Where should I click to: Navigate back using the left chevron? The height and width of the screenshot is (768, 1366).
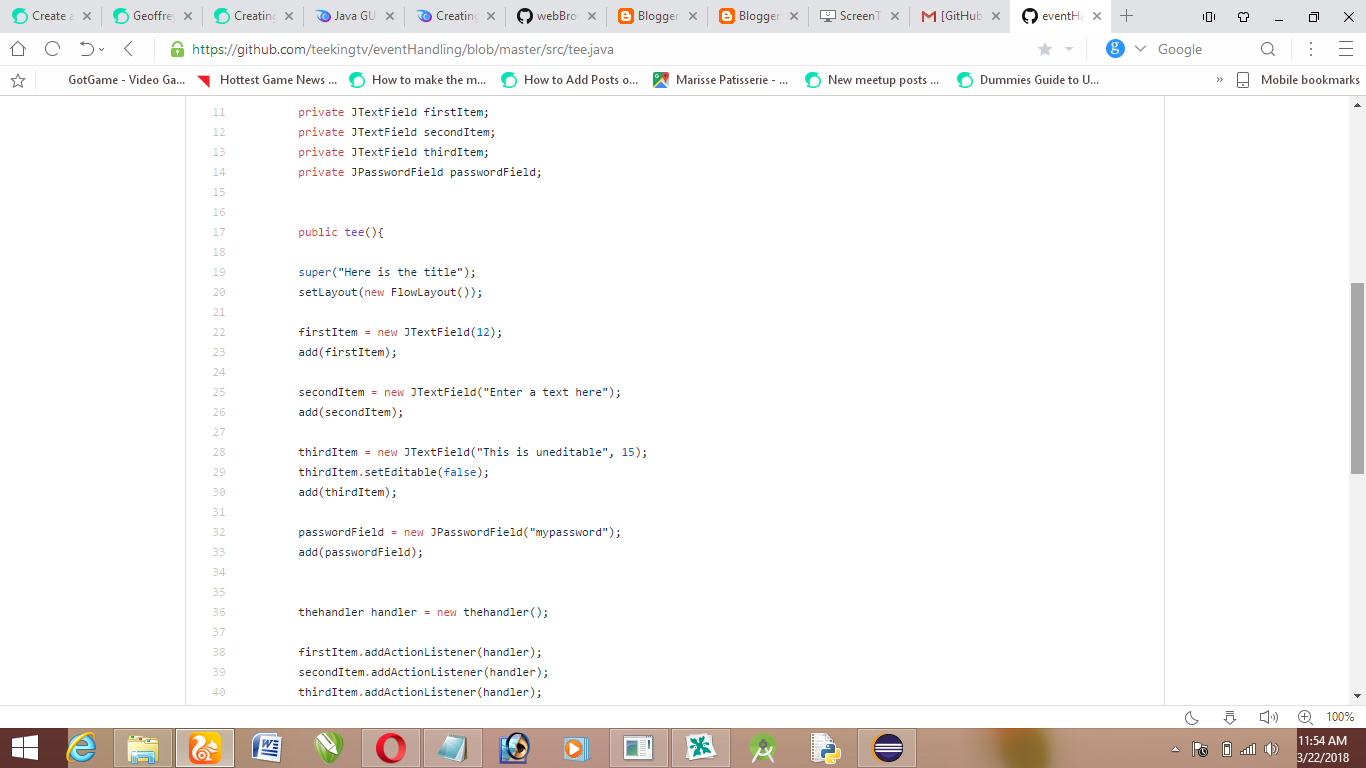pyautogui.click(x=128, y=49)
